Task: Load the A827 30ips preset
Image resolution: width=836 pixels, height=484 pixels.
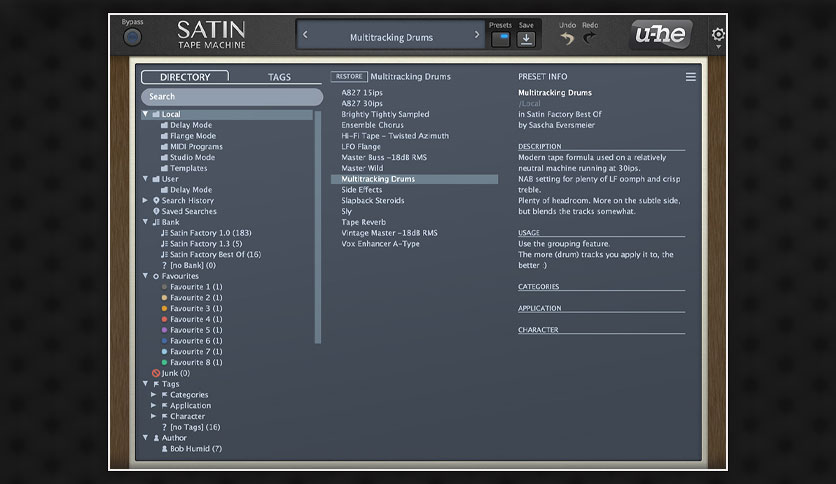Action: click(x=362, y=103)
